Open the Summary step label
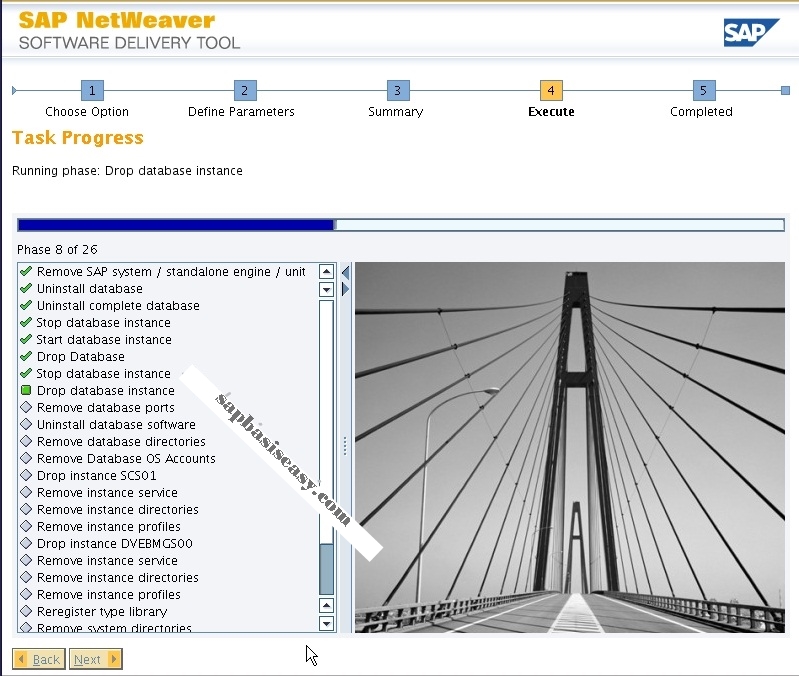799x676 pixels. pos(396,112)
